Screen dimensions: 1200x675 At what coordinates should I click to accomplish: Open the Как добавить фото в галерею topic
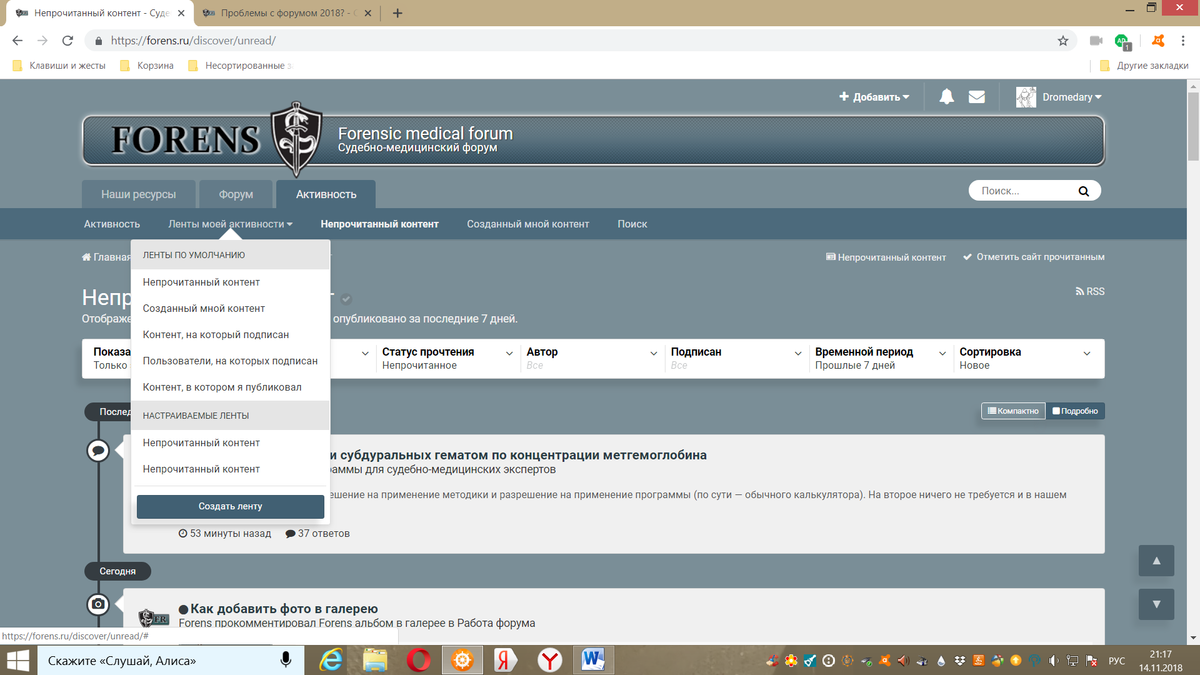coord(284,609)
